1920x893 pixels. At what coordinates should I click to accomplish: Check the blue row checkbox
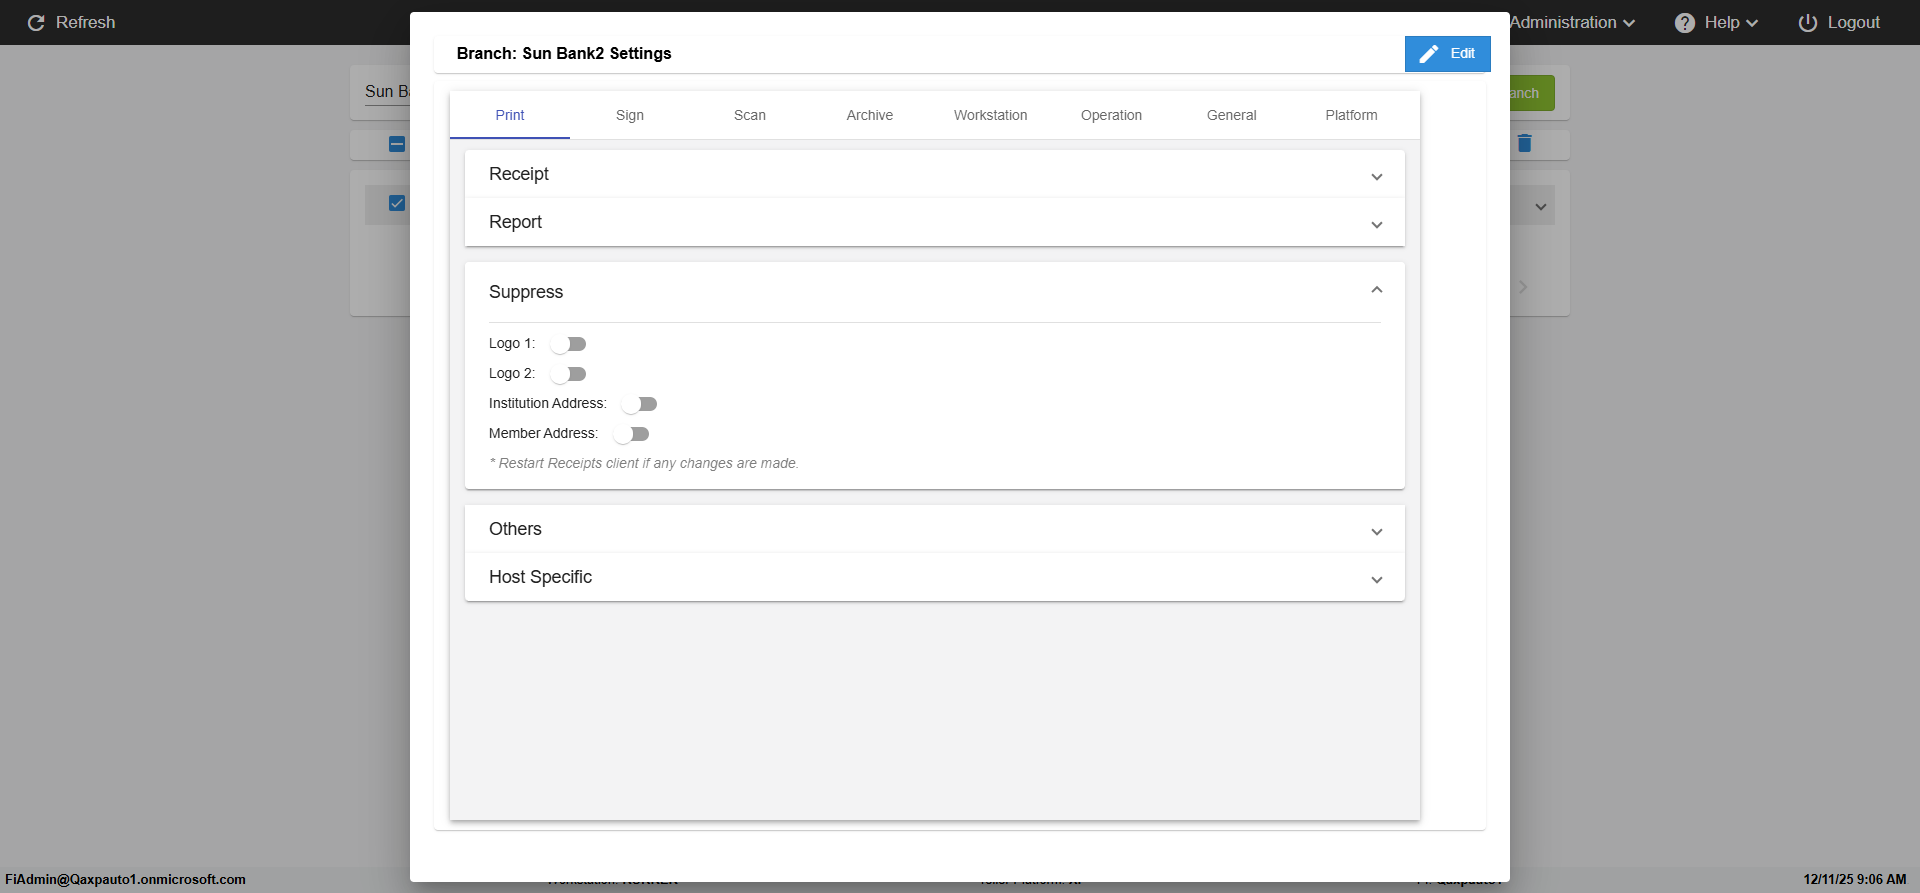397,203
